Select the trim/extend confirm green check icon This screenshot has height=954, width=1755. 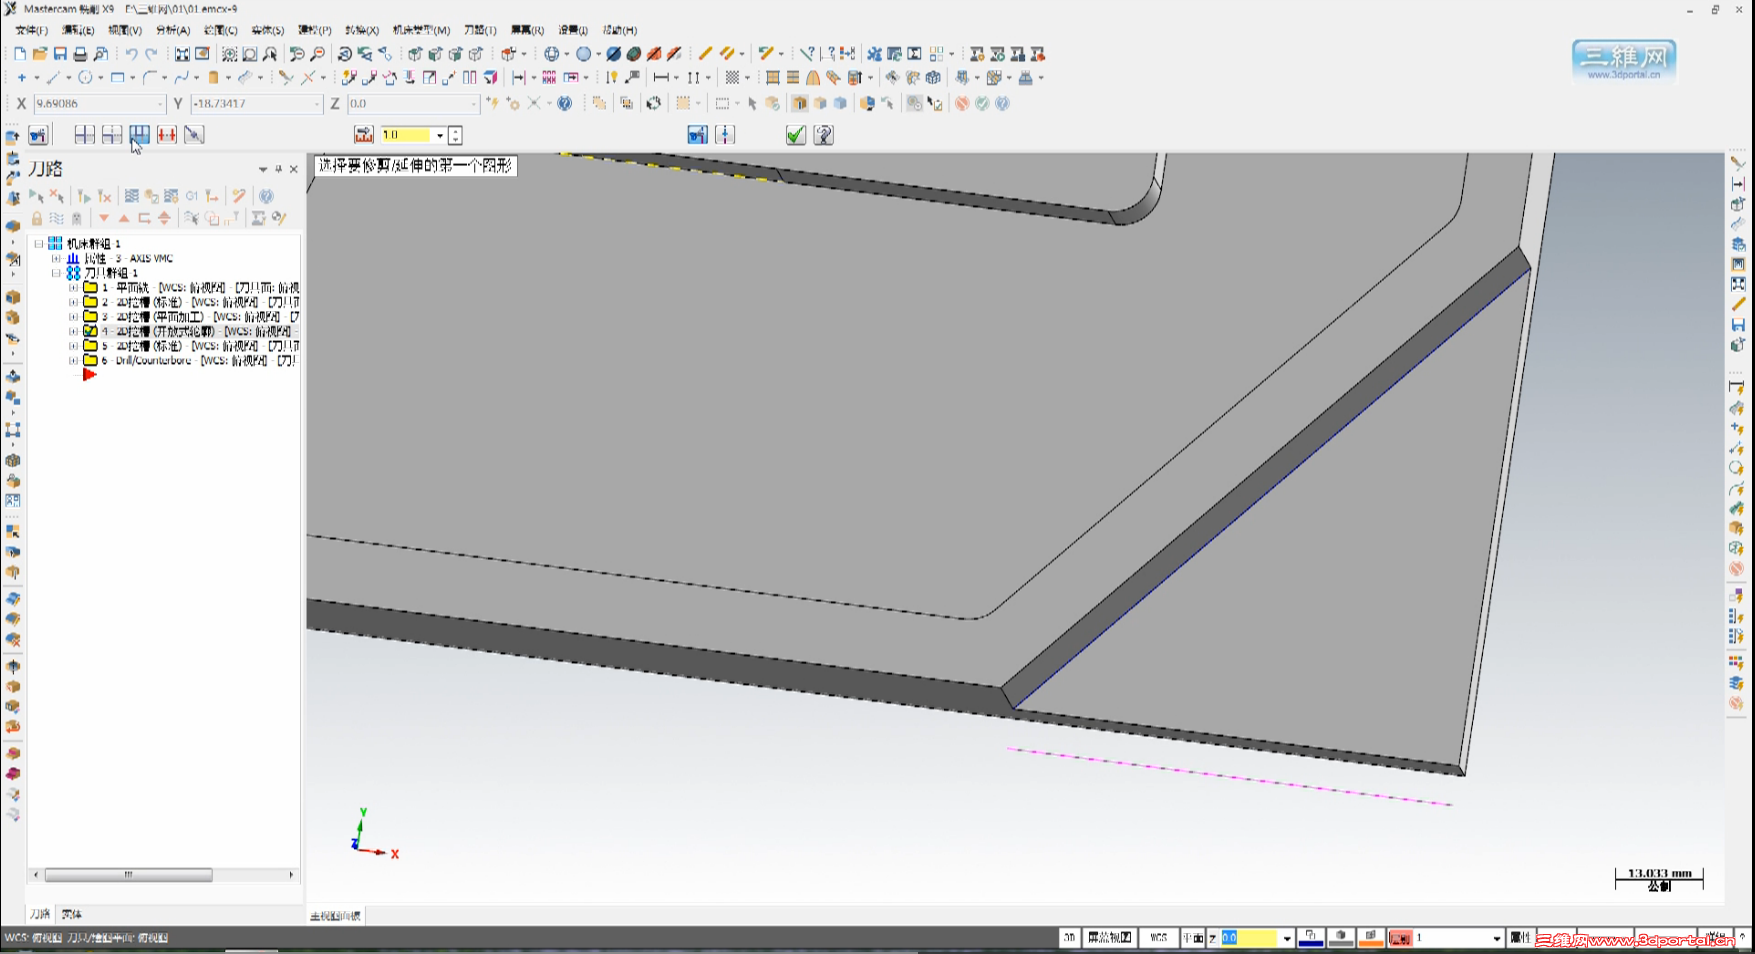[x=796, y=134]
